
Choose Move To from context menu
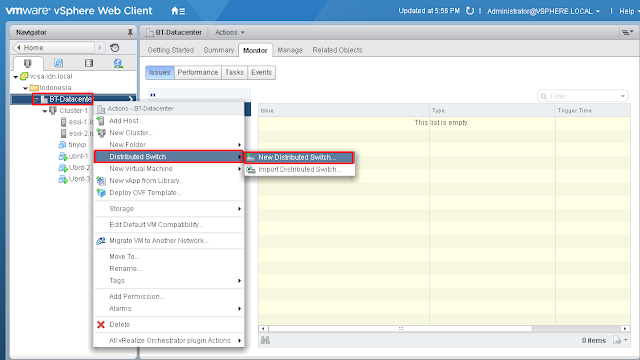coord(169,256)
